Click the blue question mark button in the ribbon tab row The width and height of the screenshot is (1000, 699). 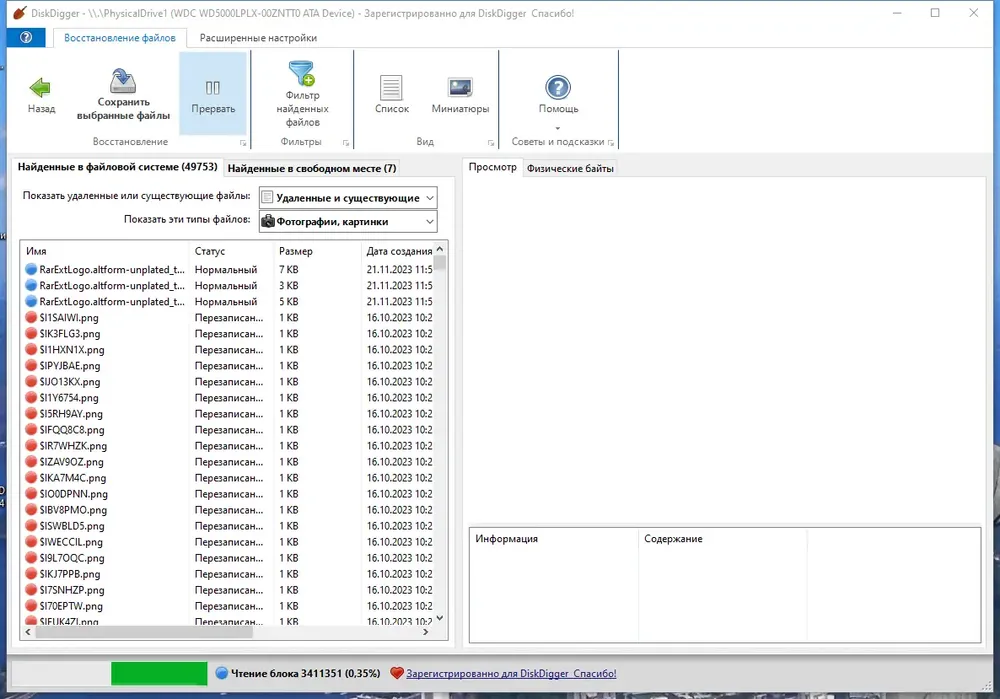coord(26,37)
